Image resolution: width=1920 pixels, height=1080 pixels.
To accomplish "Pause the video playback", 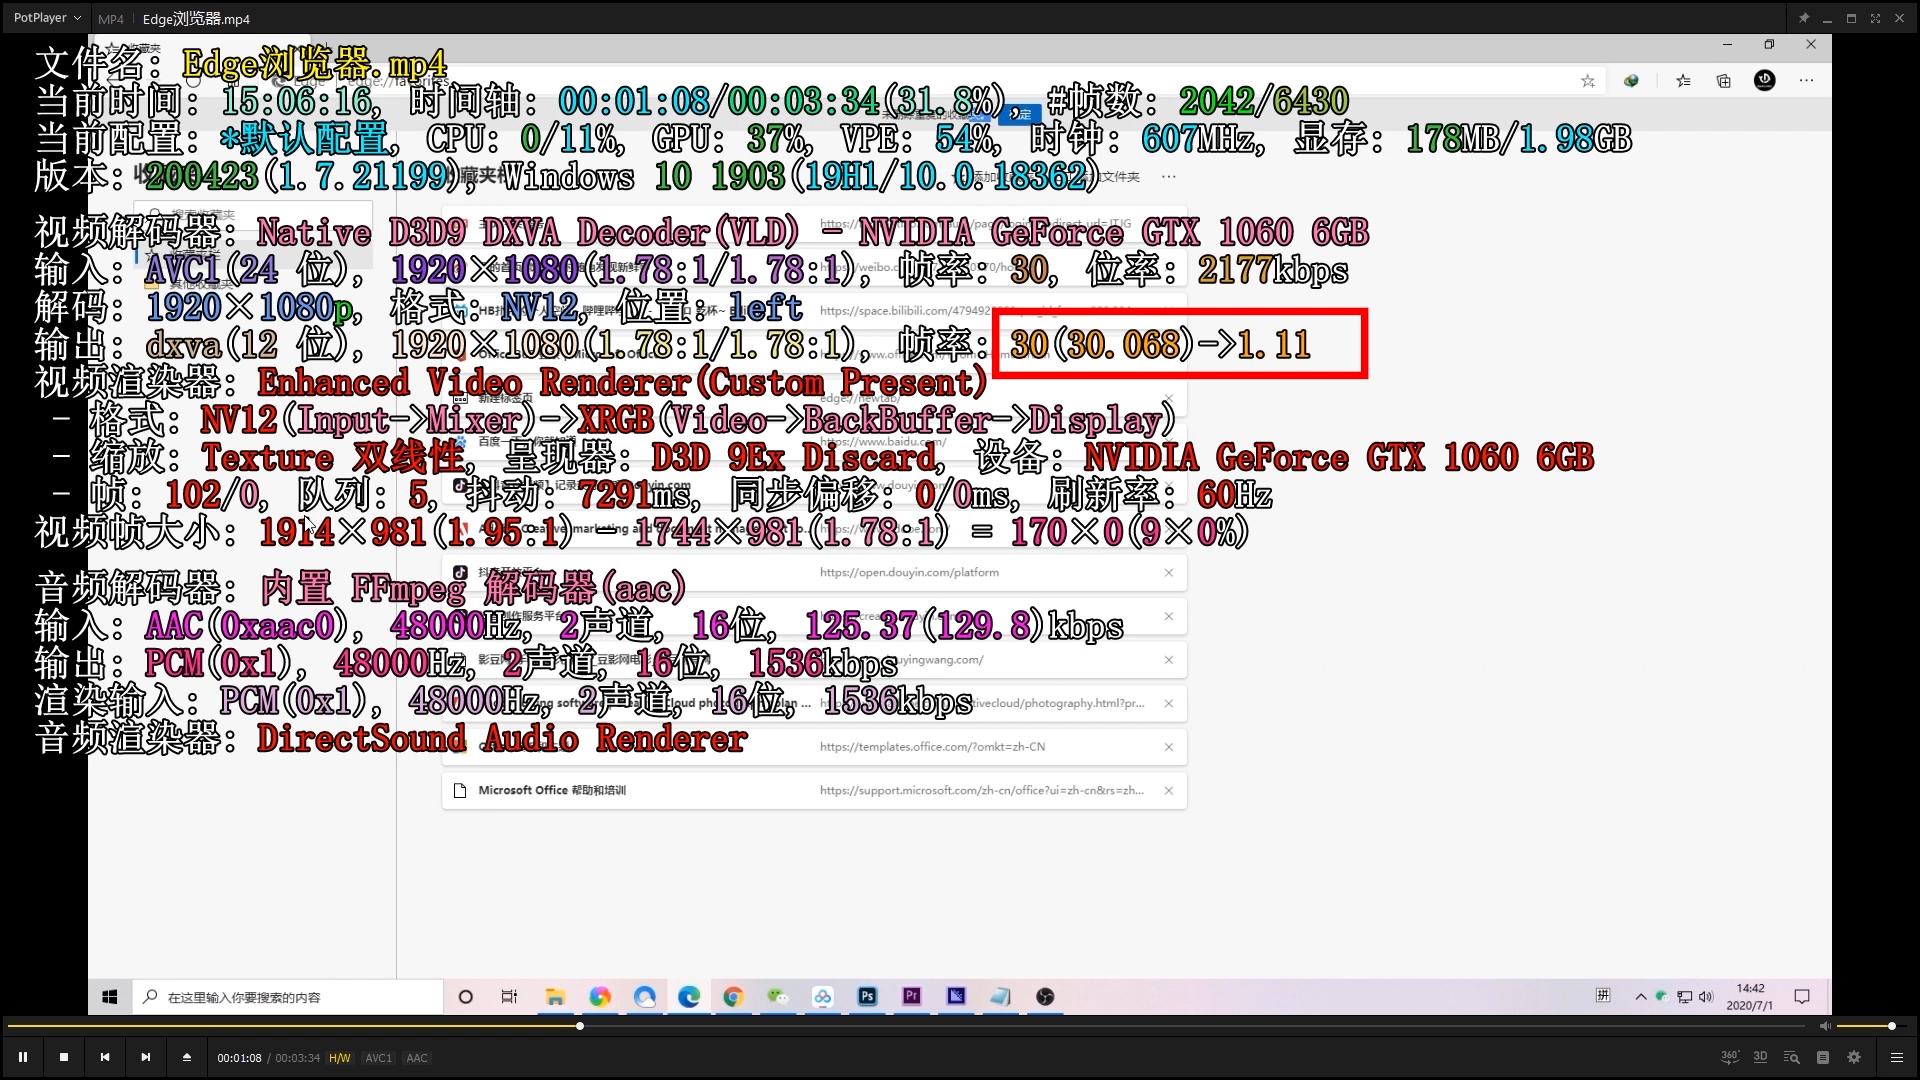I will (23, 1057).
